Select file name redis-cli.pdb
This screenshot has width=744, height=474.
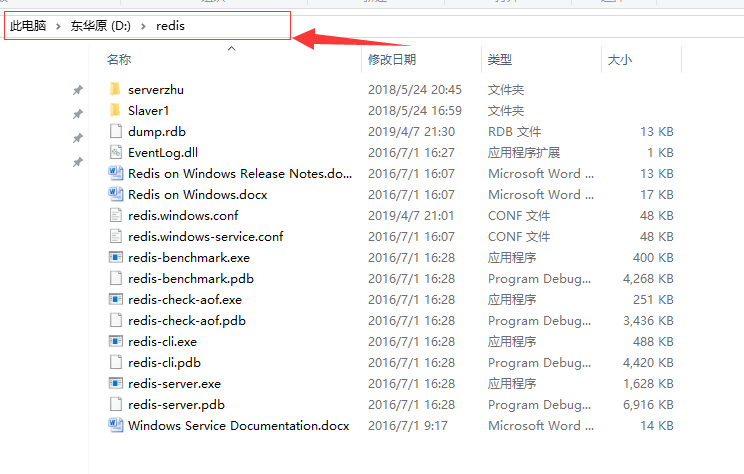click(x=164, y=362)
